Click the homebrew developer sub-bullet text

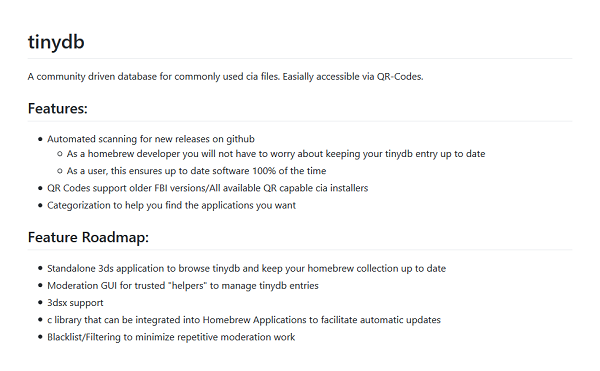[276, 154]
